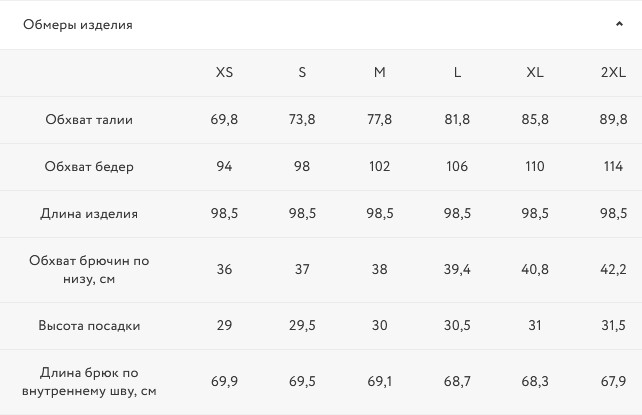Click the Обхват бедер row label
Image resolution: width=642 pixels, height=415 pixels.
89,167
